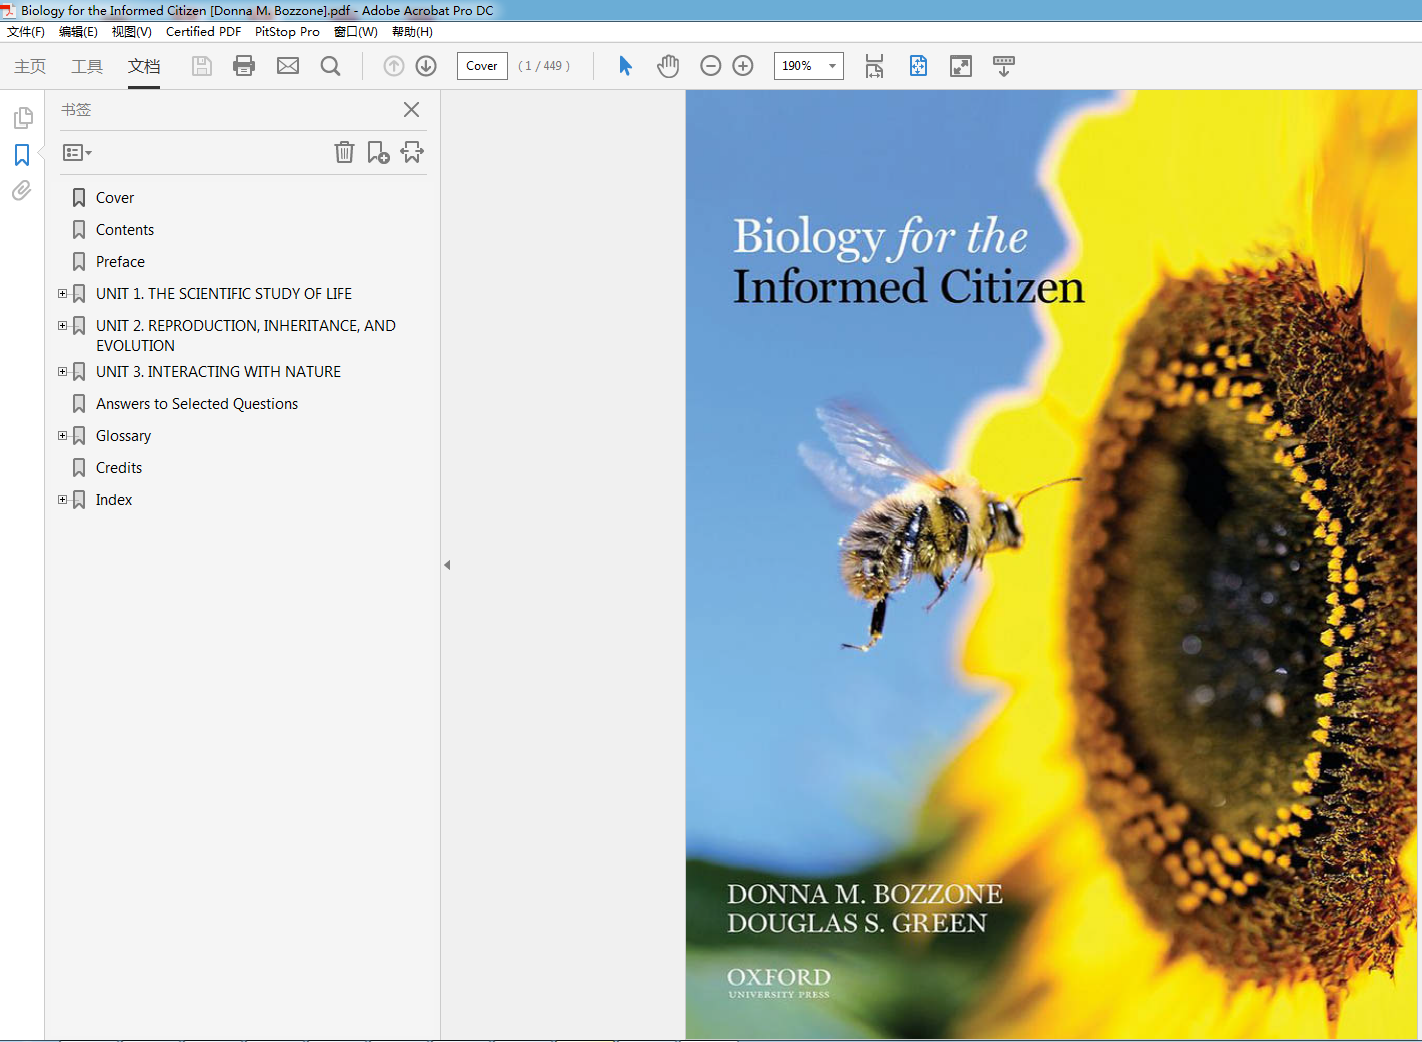Enter full screen mode icon
Image resolution: width=1422 pixels, height=1042 pixels.
click(961, 66)
